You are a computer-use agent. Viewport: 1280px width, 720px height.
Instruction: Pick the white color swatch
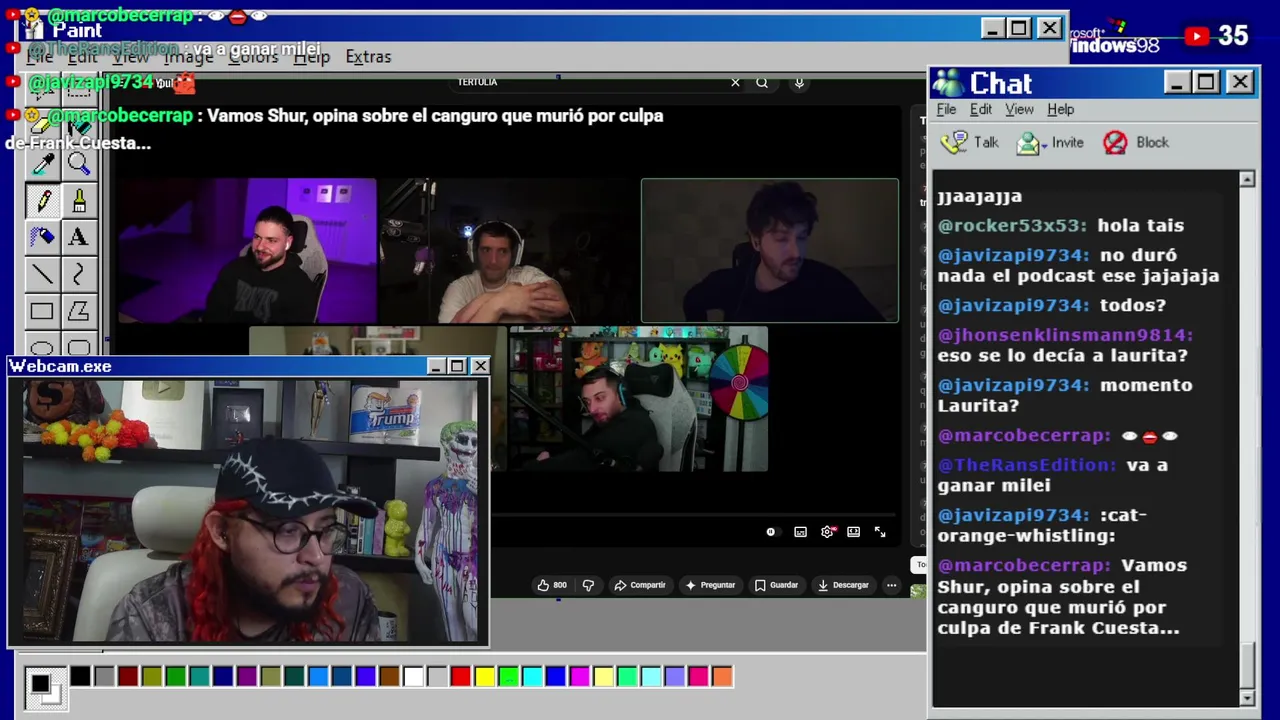tap(413, 677)
